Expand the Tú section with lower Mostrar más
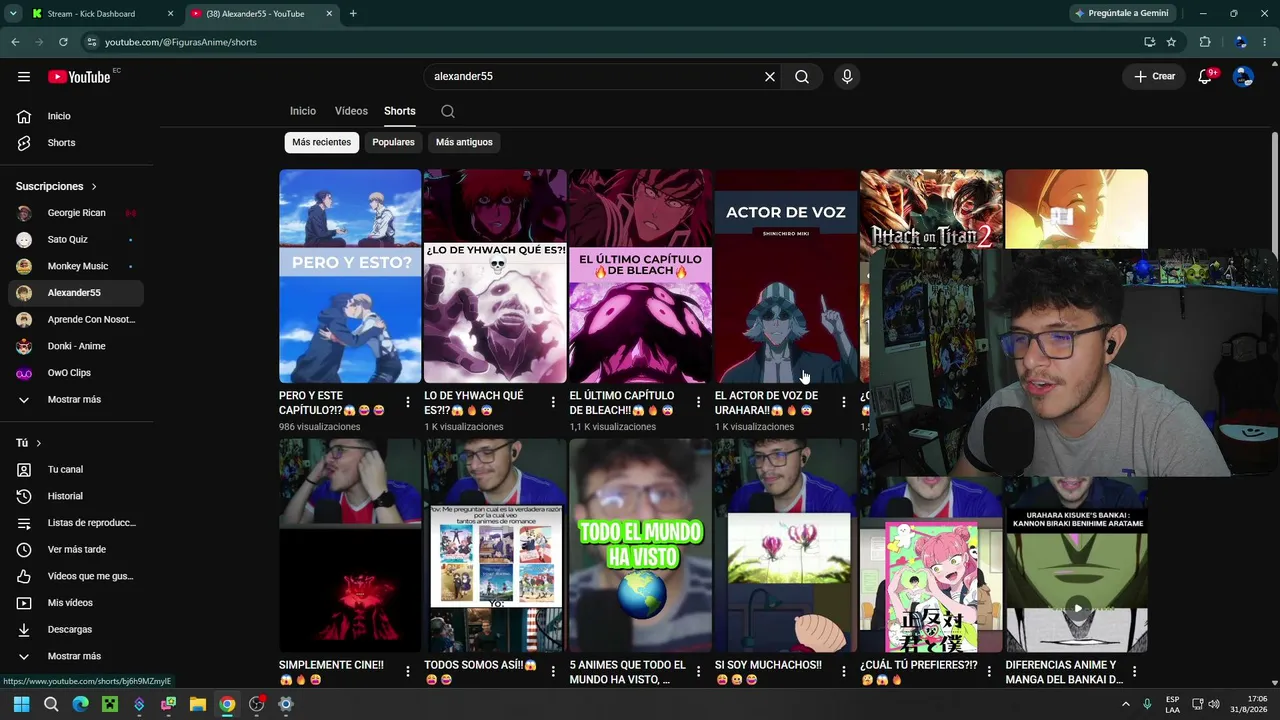The width and height of the screenshot is (1280, 720). coord(76,656)
